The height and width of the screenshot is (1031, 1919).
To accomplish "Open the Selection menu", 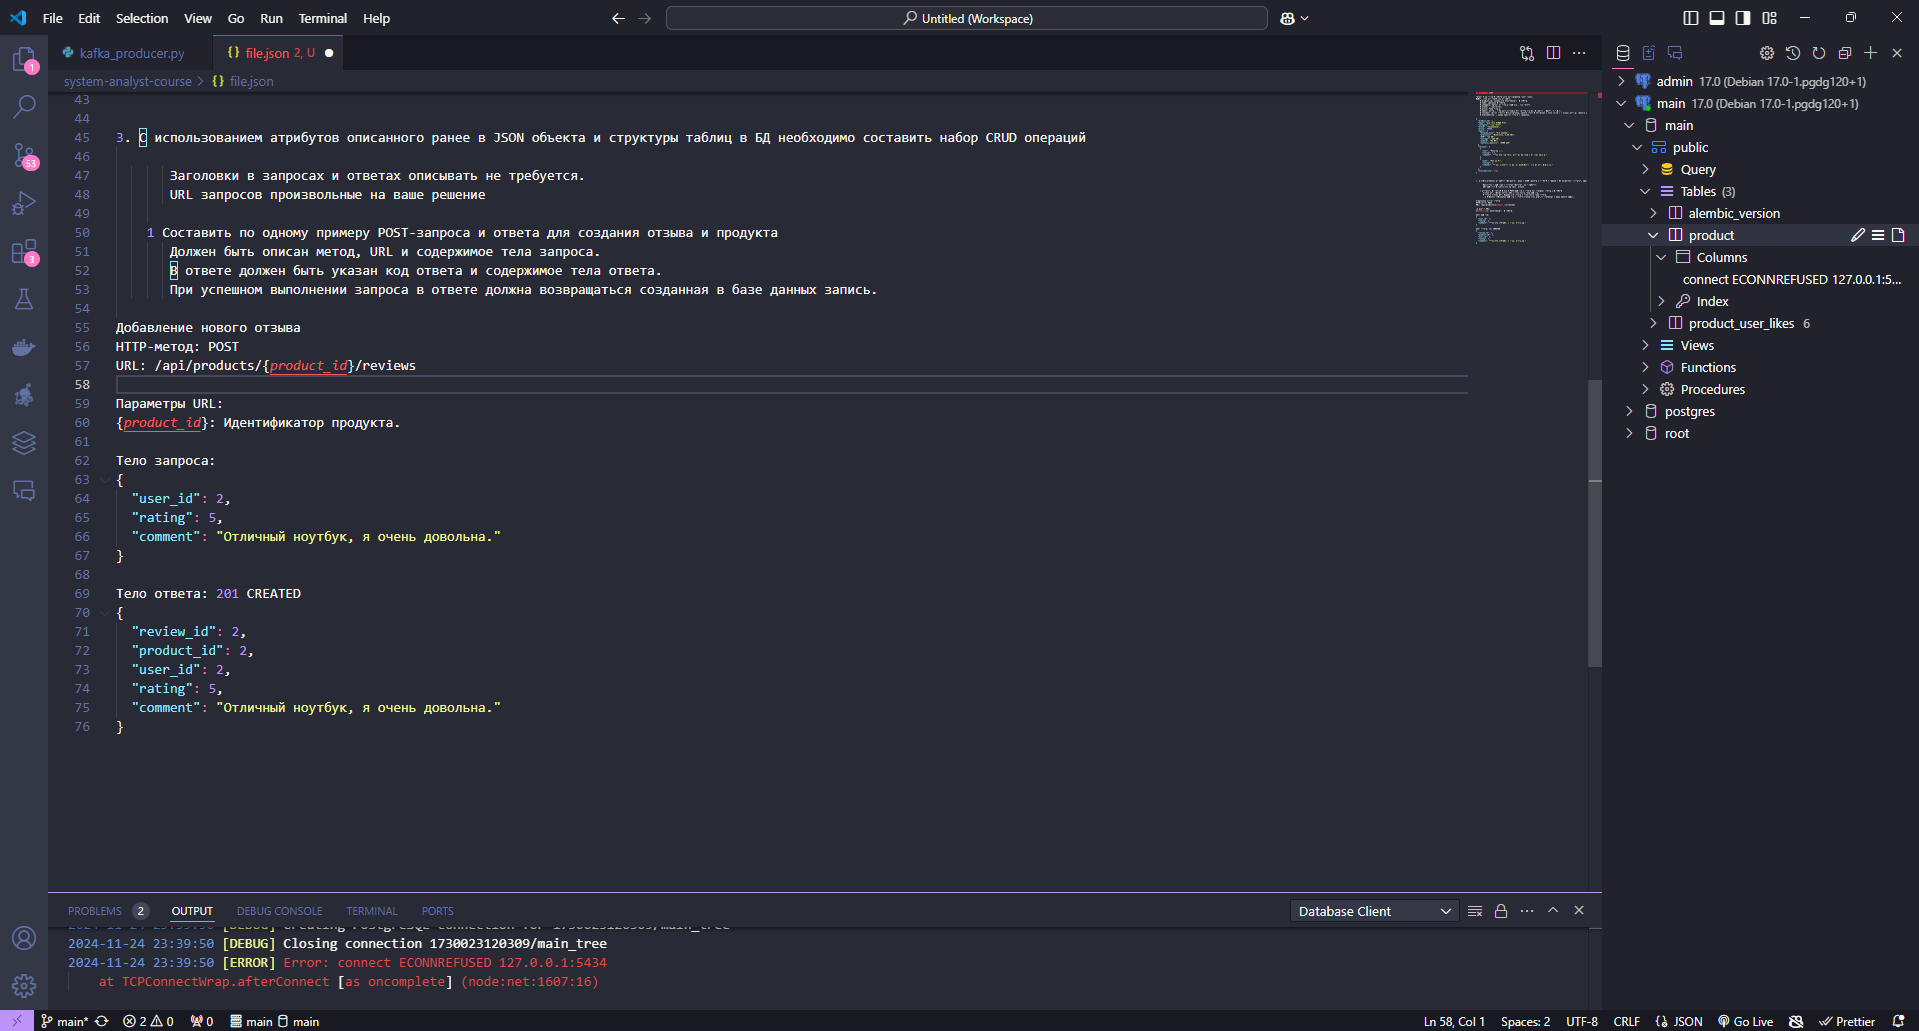I will [x=141, y=18].
